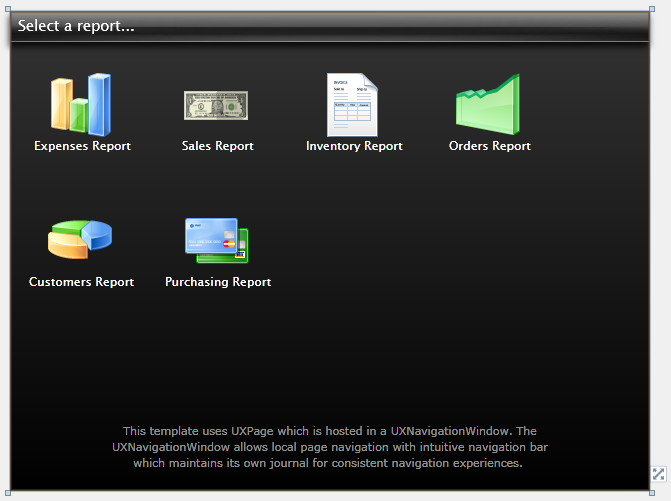Screen dimensions: 671x501
Task: Open the Expenses Report bar chart icon
Action: [81, 104]
